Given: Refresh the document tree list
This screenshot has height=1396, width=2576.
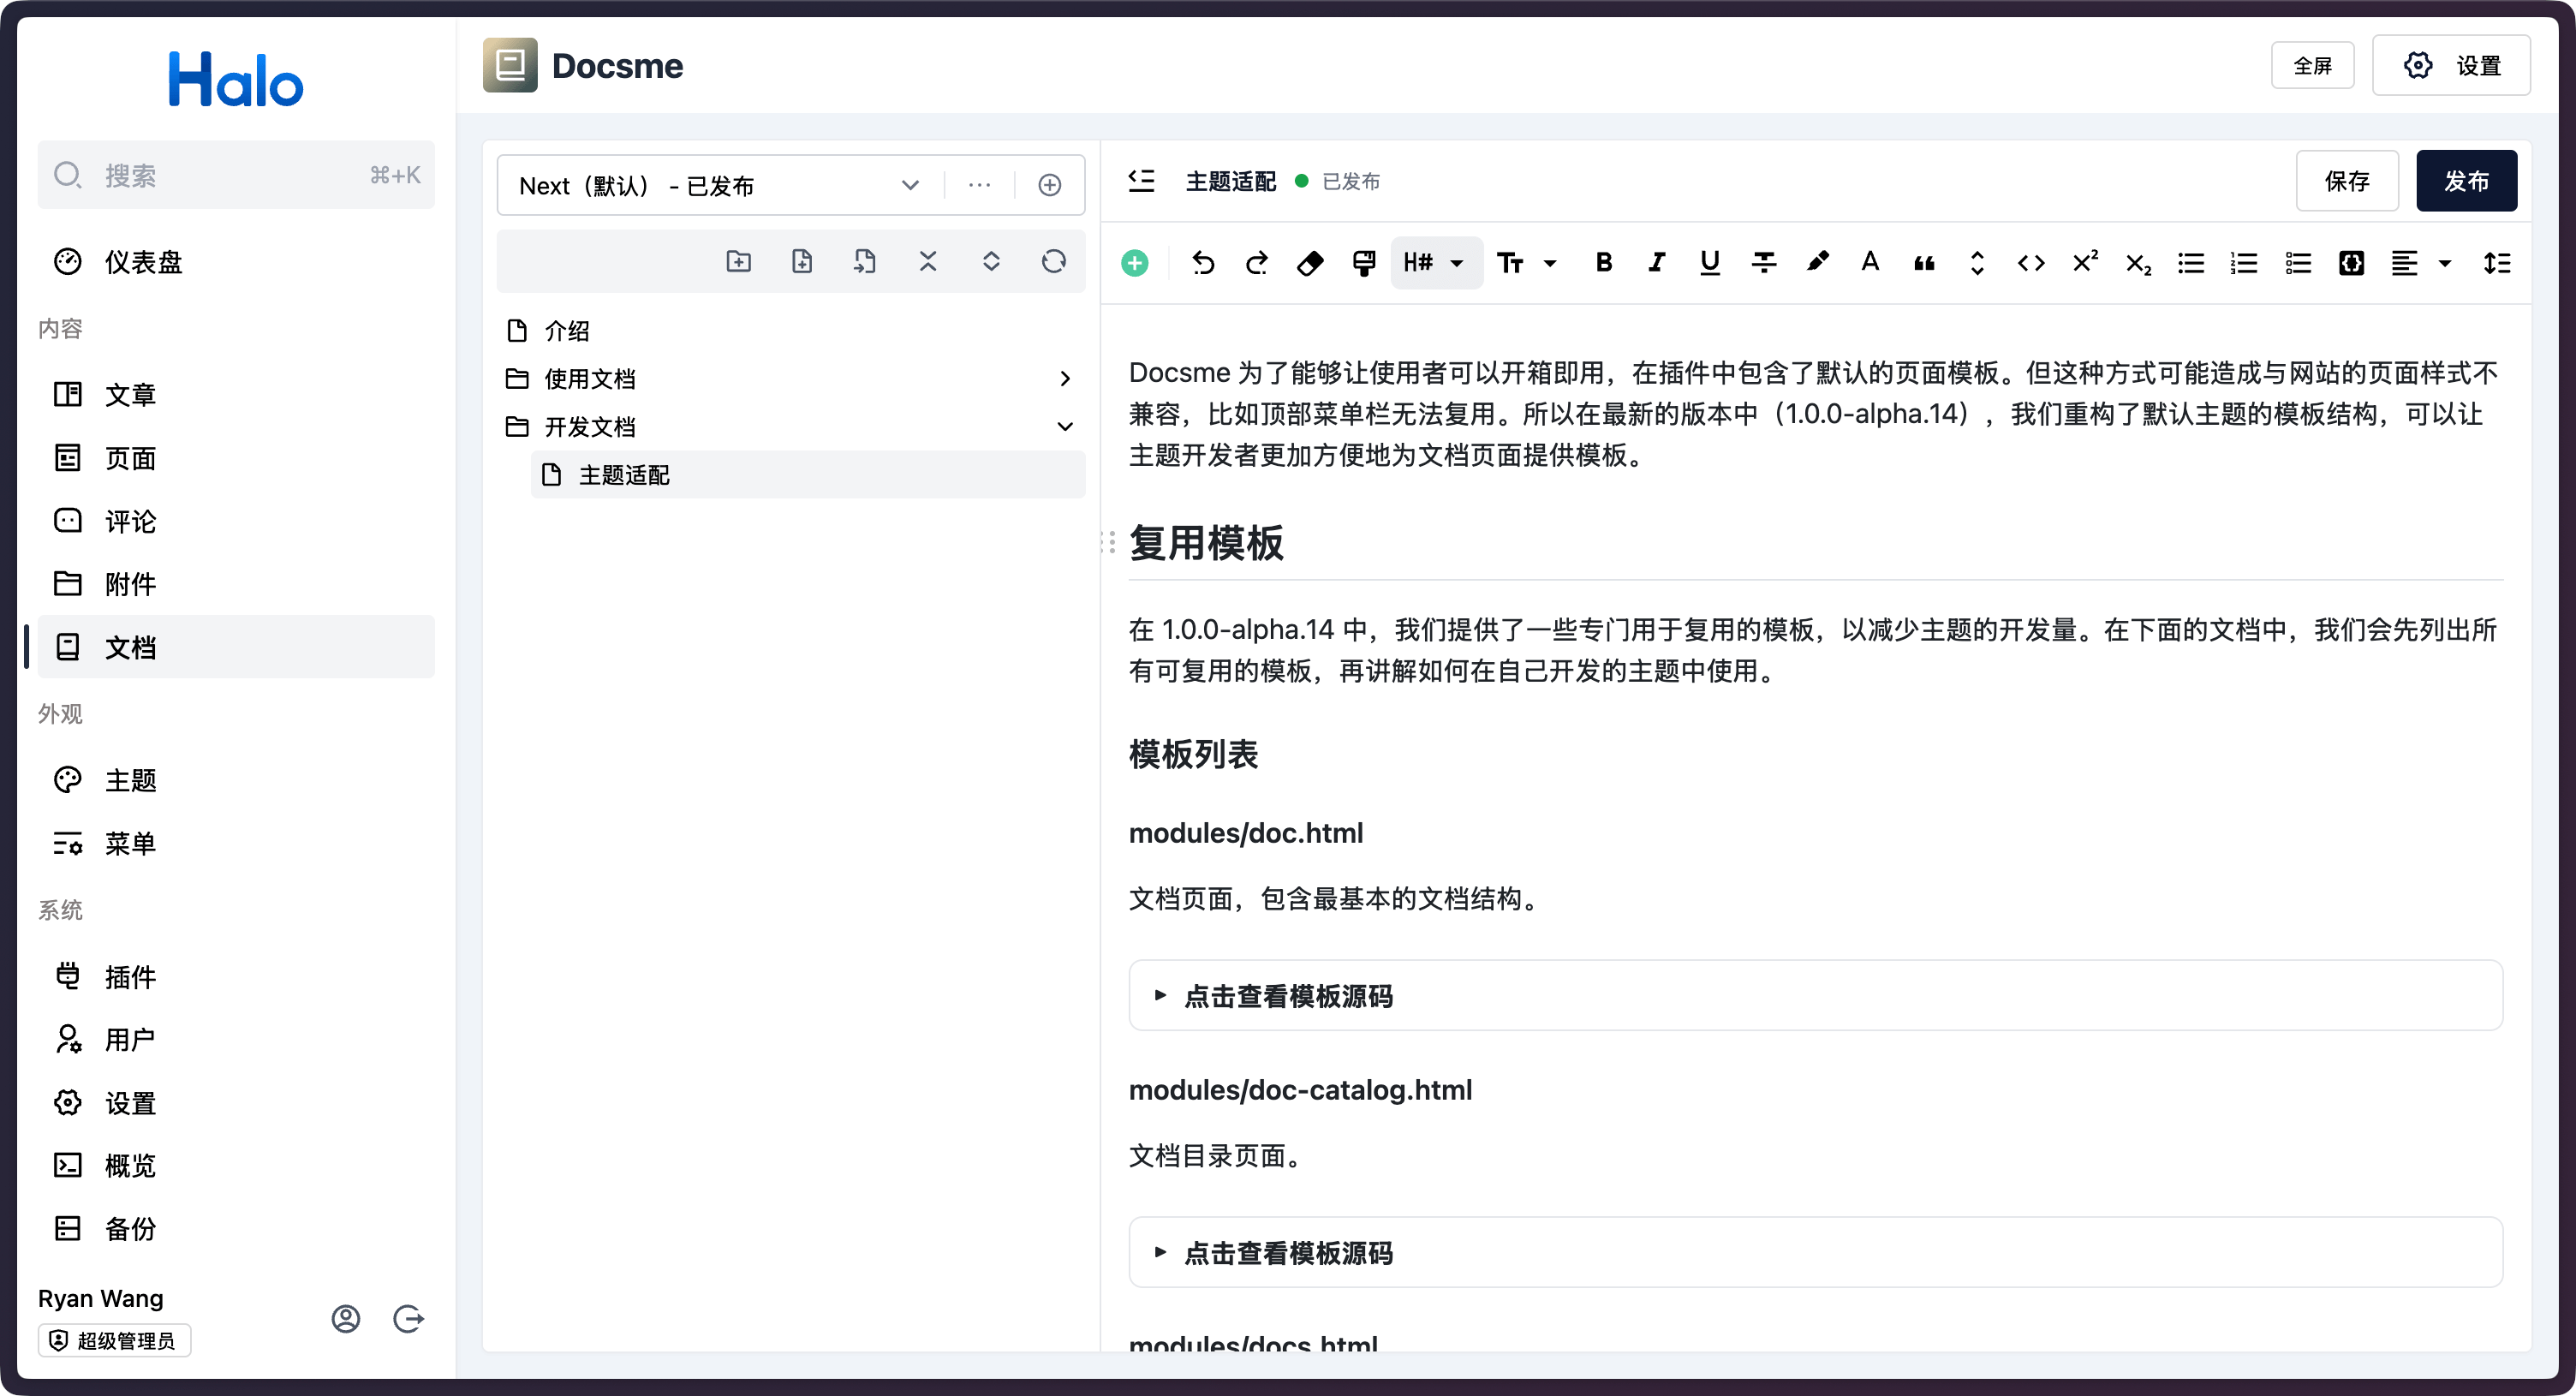Looking at the screenshot, I should point(1053,262).
